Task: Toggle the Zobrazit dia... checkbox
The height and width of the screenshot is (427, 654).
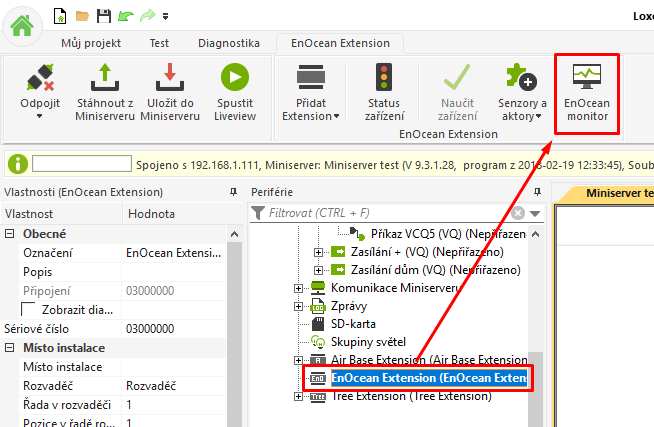Action: coord(28,309)
